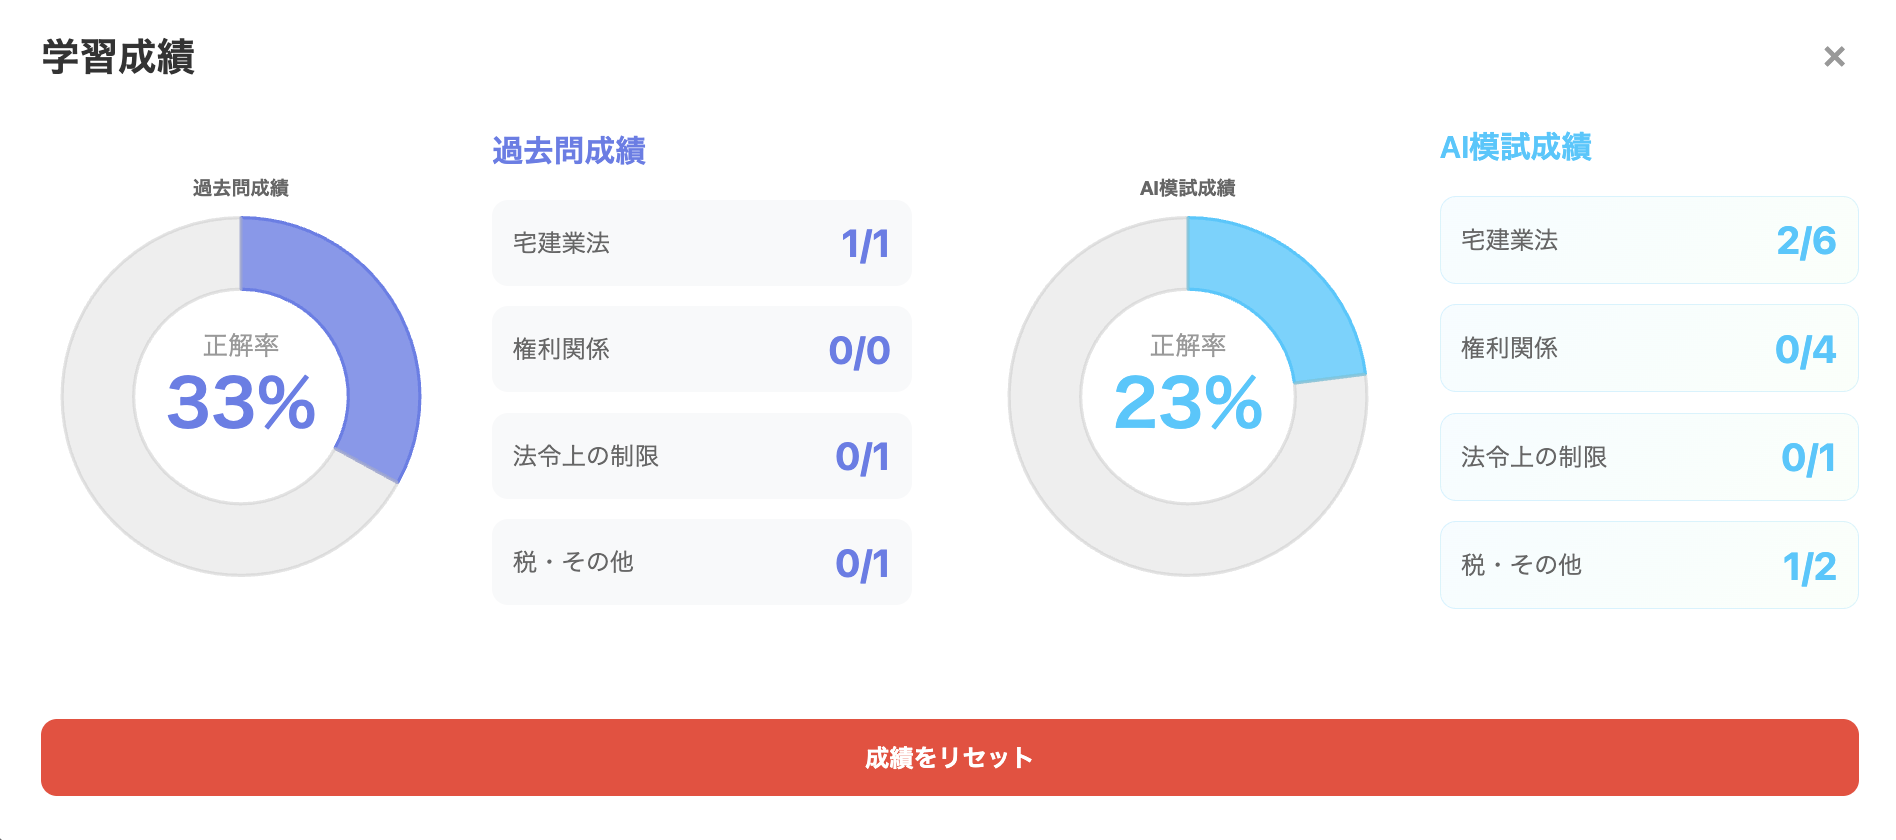Click the 33% accuracy donut center

click(x=241, y=398)
